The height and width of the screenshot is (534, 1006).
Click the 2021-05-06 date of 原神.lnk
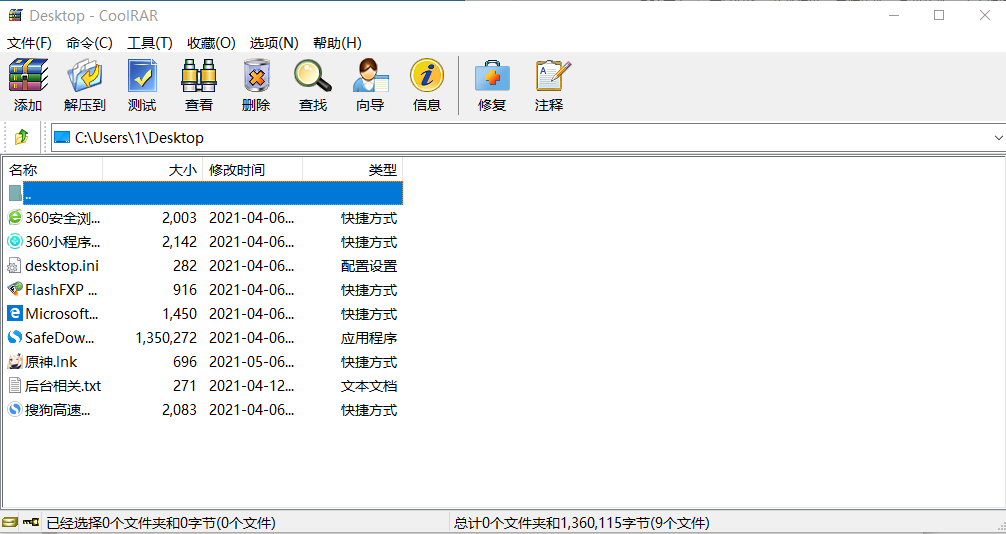click(x=252, y=361)
